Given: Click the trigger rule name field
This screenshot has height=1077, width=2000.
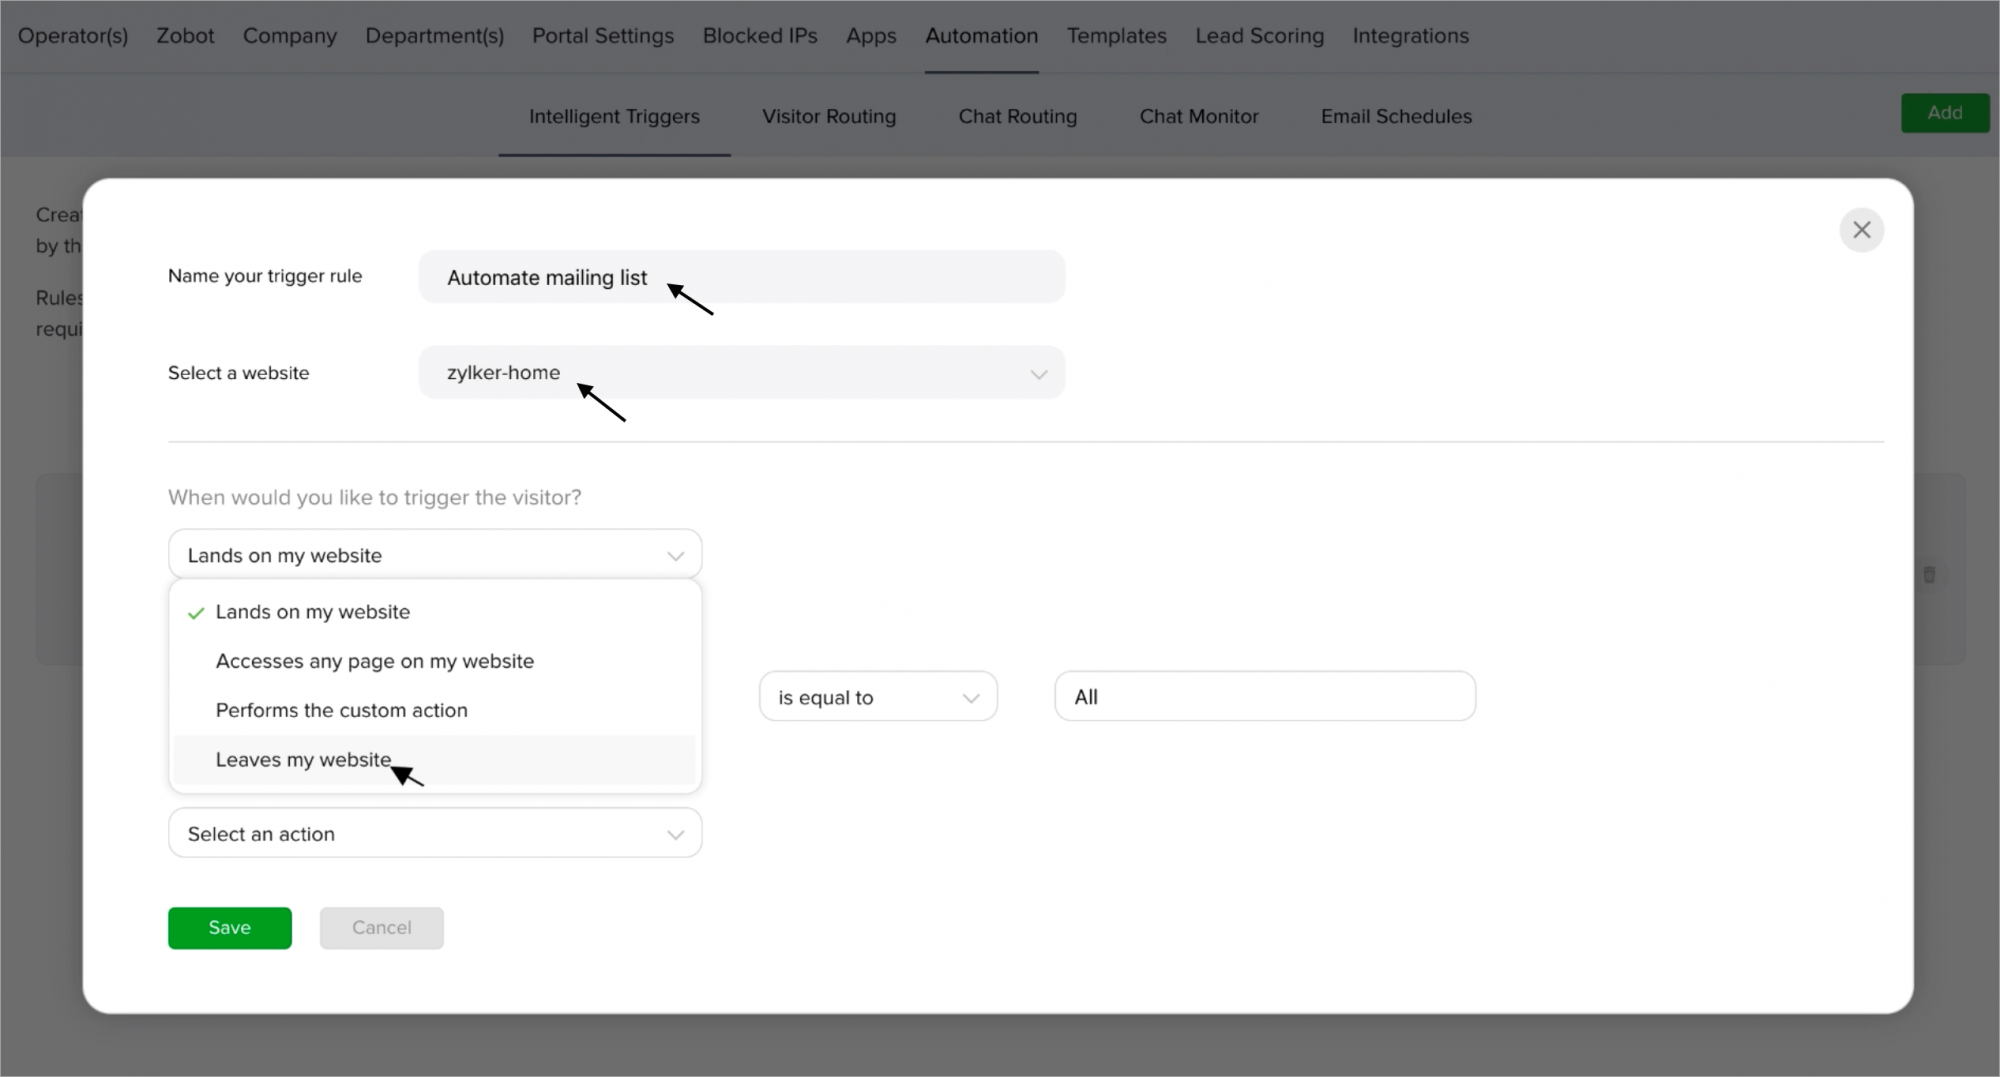Looking at the screenshot, I should (742, 277).
